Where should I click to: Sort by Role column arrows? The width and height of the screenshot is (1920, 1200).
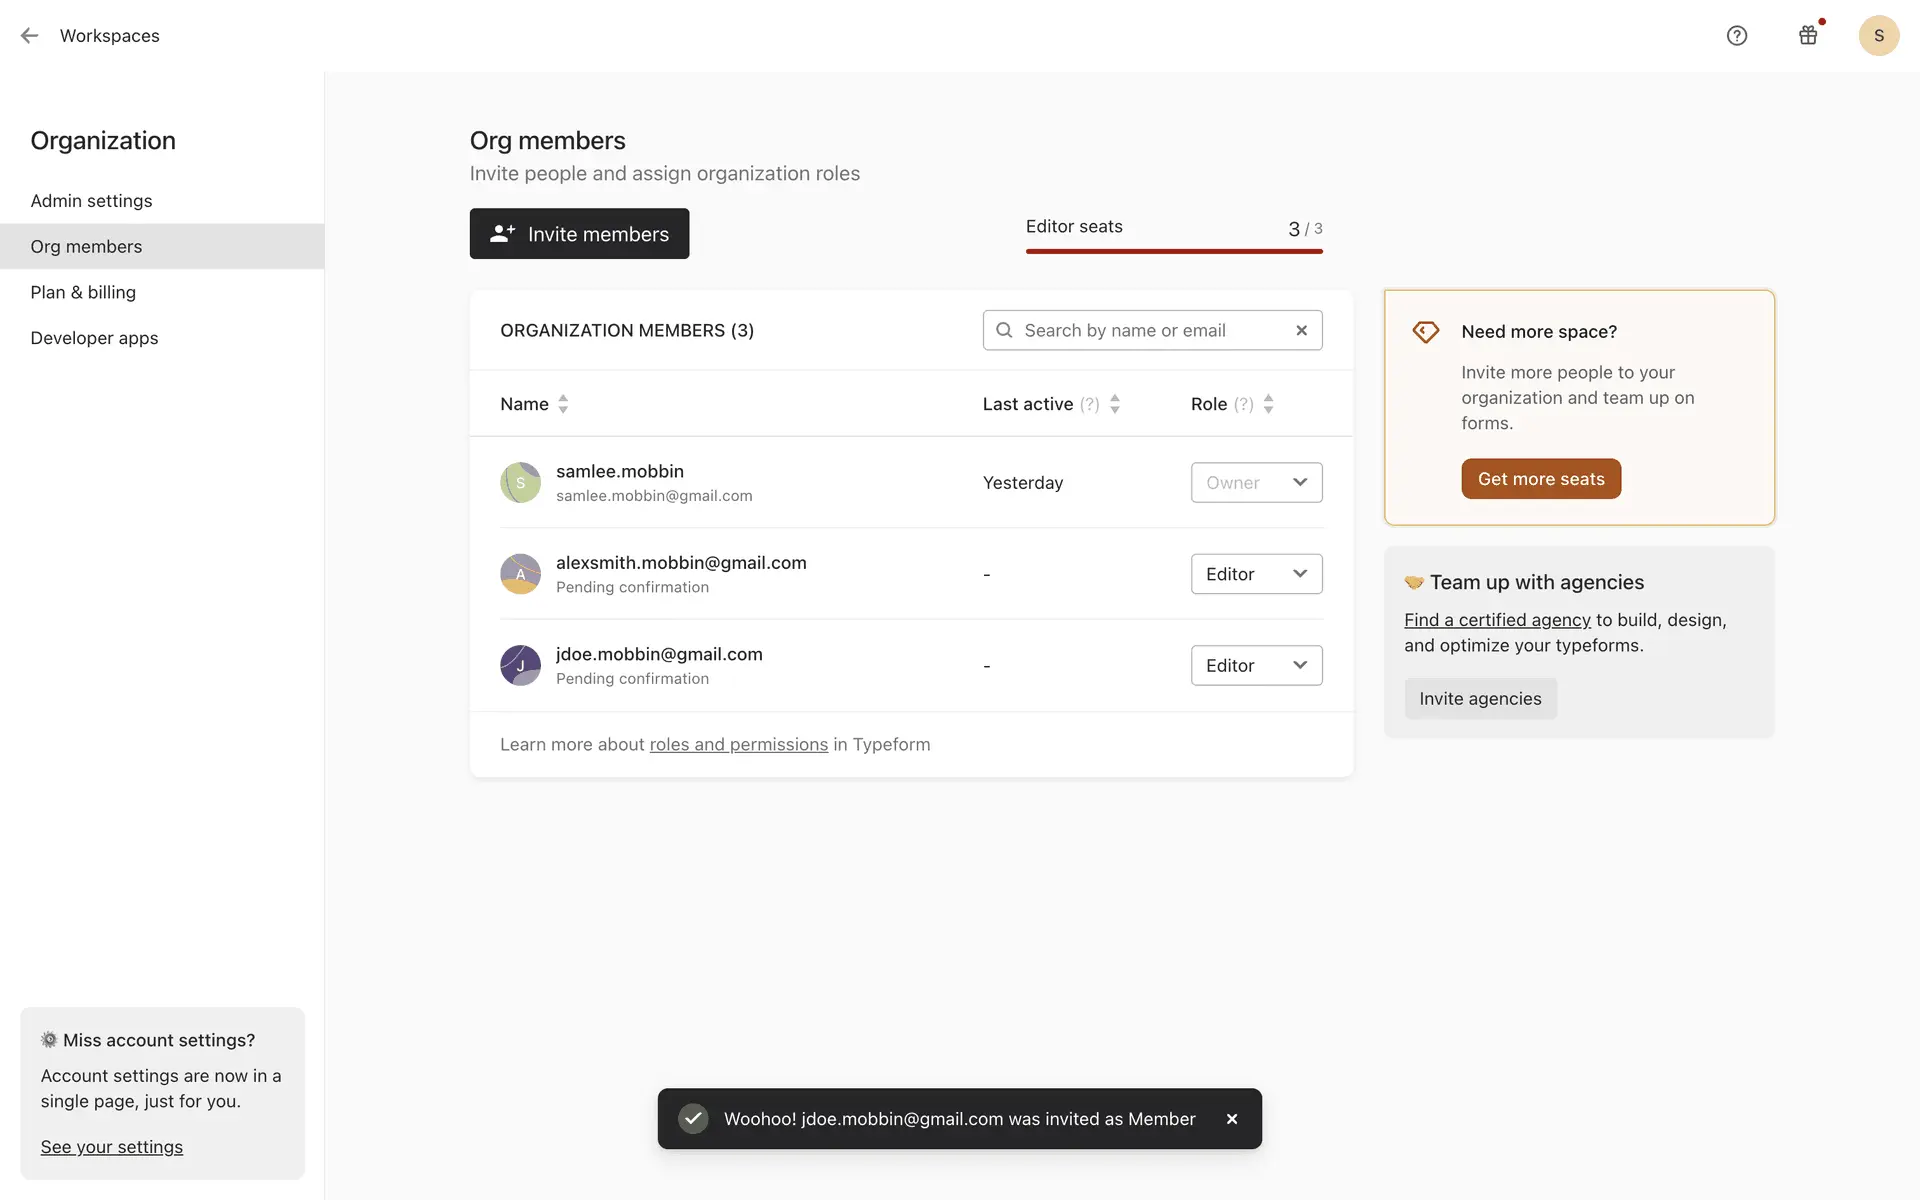[x=1268, y=404]
